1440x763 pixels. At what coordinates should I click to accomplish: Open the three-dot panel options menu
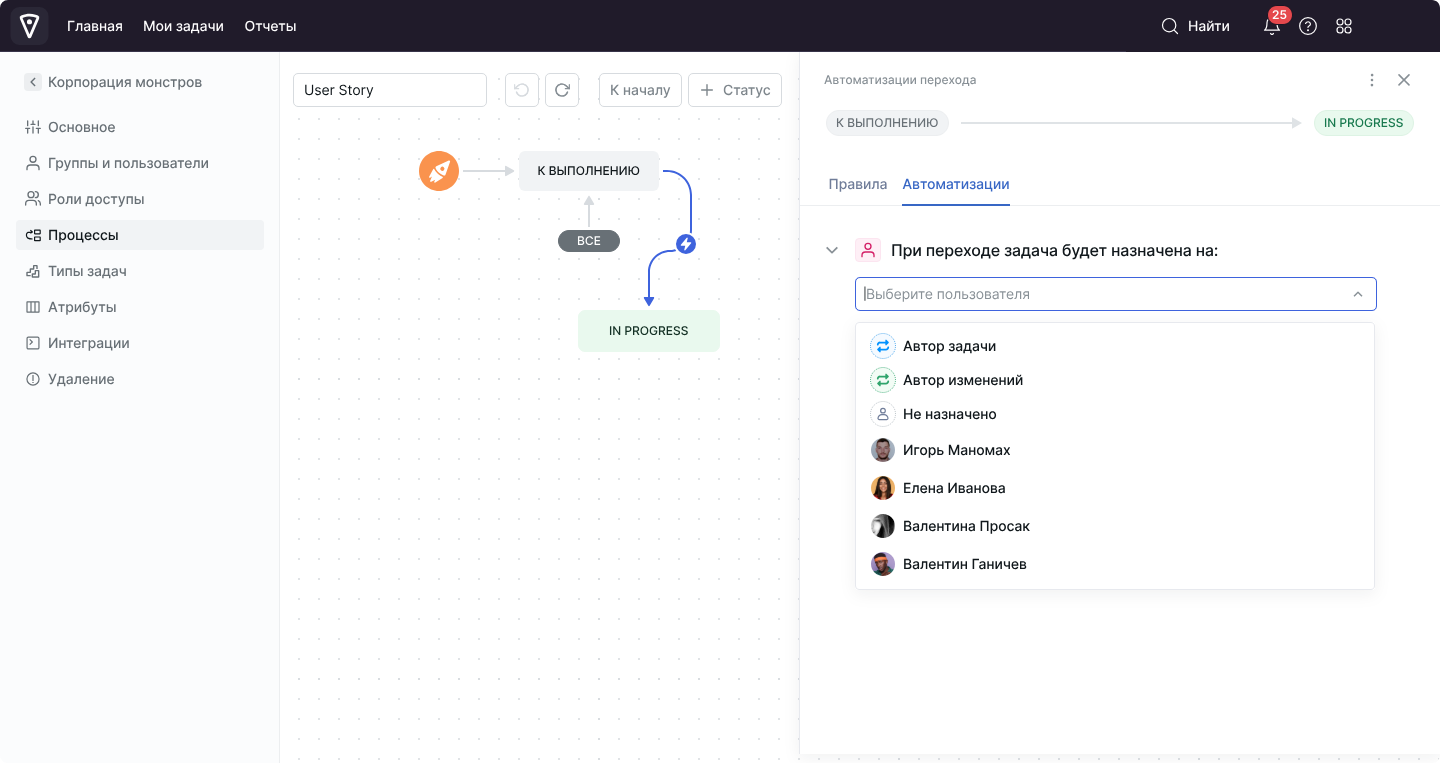pyautogui.click(x=1372, y=80)
